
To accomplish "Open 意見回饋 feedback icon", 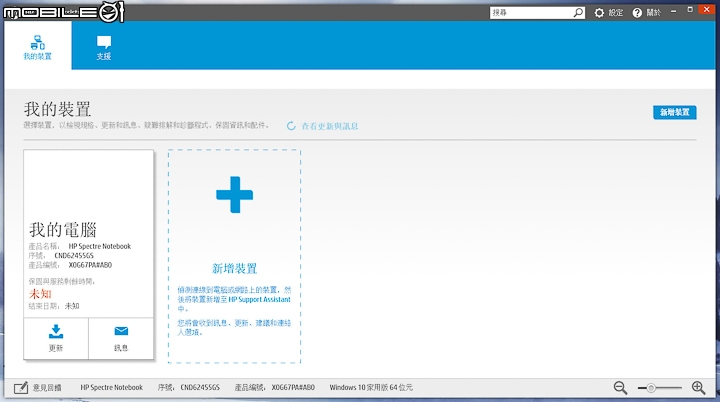I will pyautogui.click(x=21, y=388).
